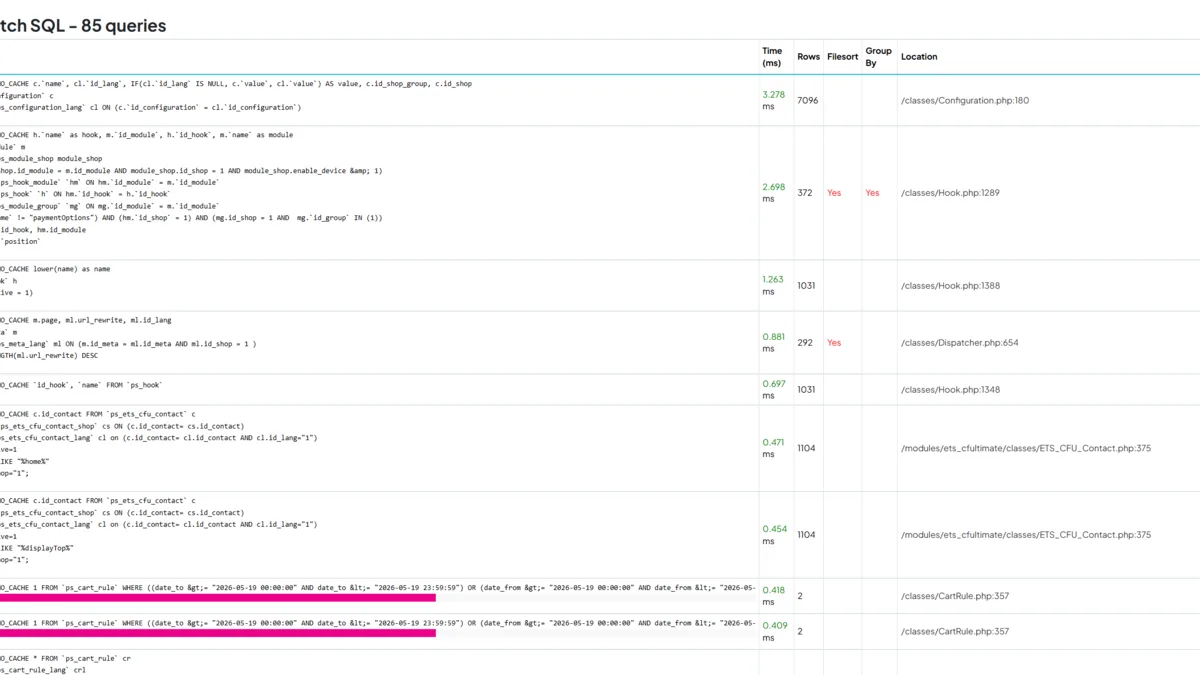
Task: Click the 292 rows count cell
Action: (x=805, y=343)
